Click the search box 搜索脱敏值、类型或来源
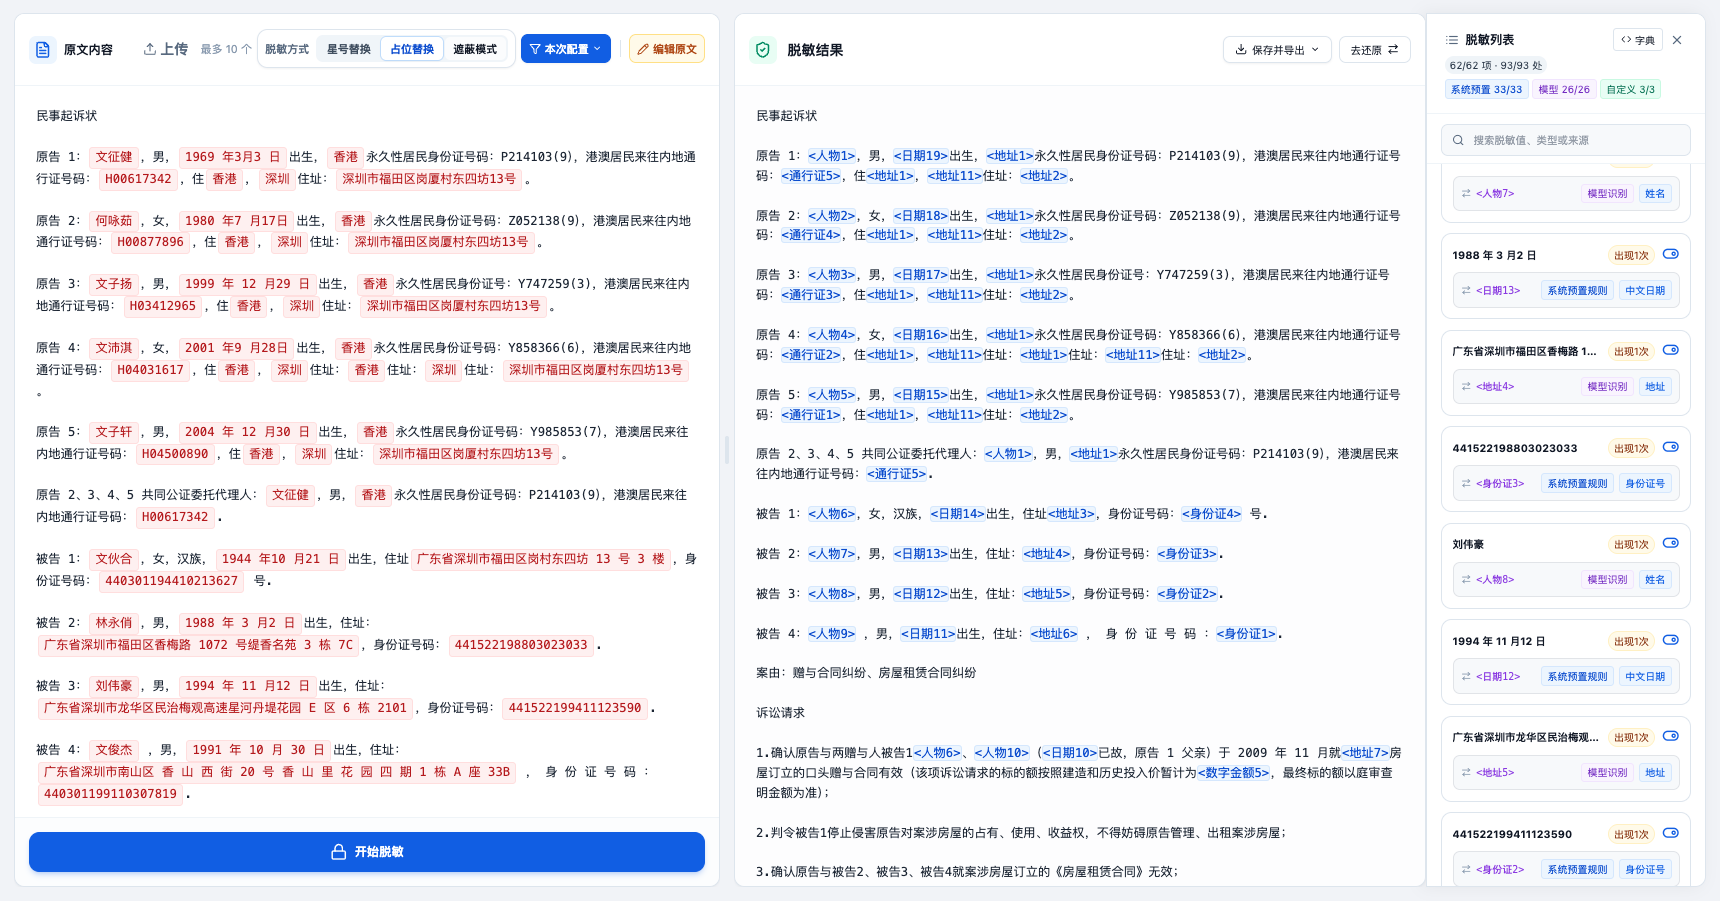 (1566, 140)
